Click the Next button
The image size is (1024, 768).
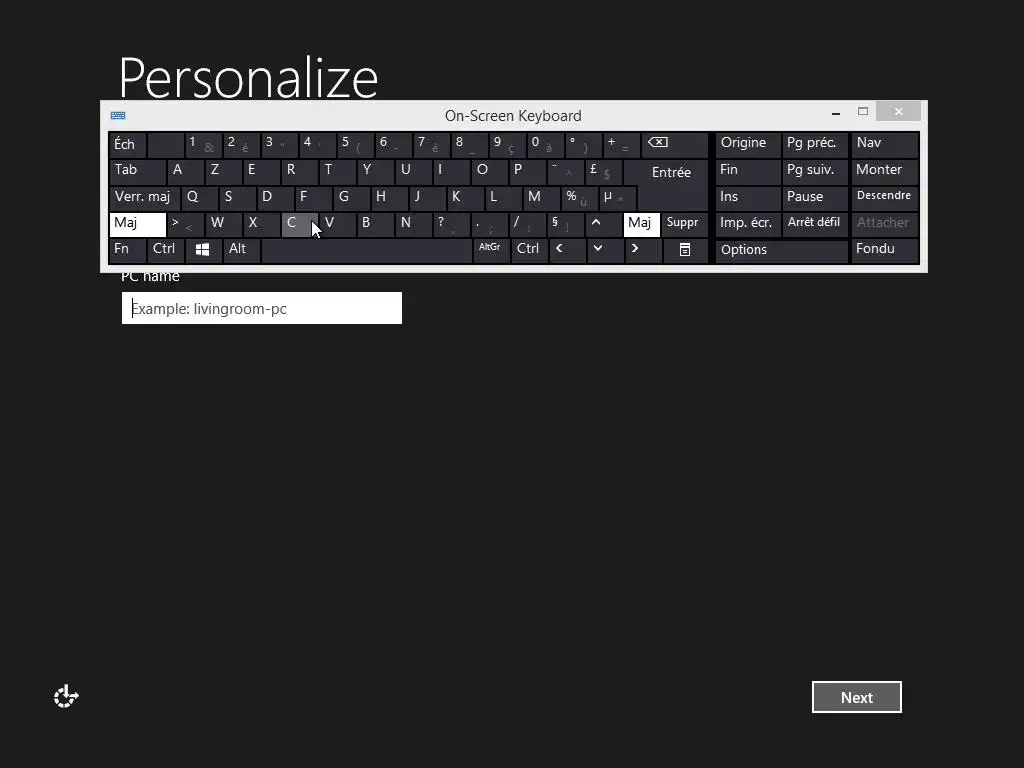click(857, 697)
